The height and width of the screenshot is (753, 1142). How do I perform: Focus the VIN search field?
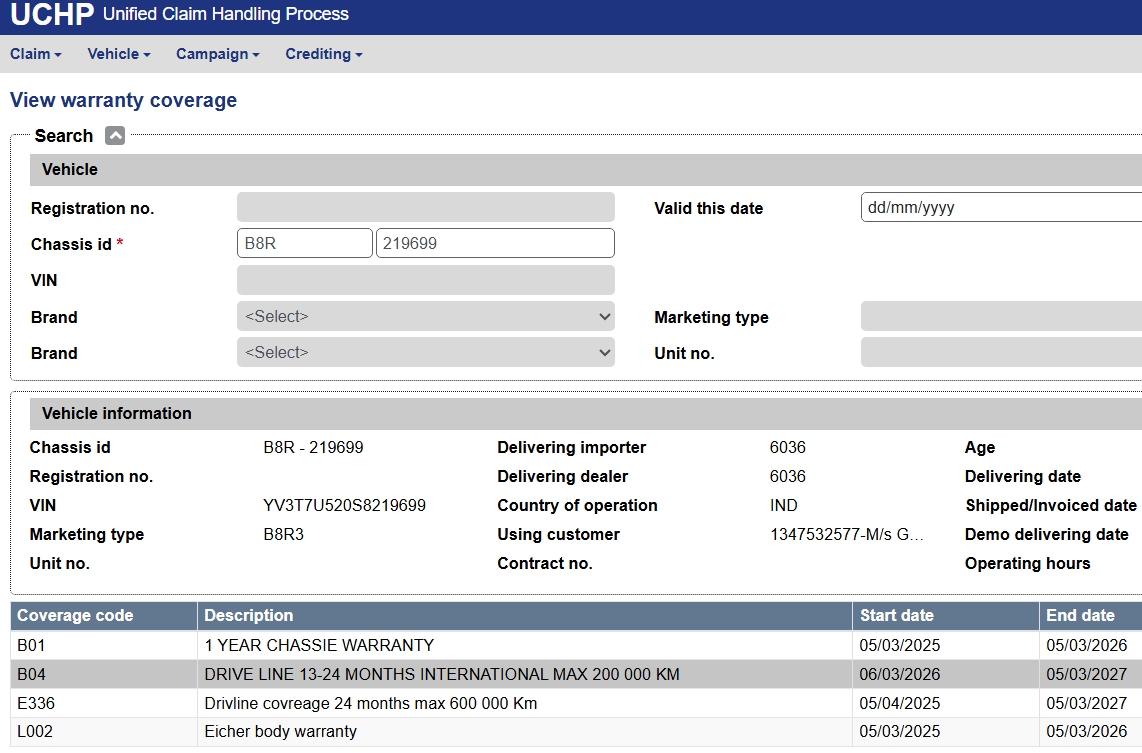425,280
